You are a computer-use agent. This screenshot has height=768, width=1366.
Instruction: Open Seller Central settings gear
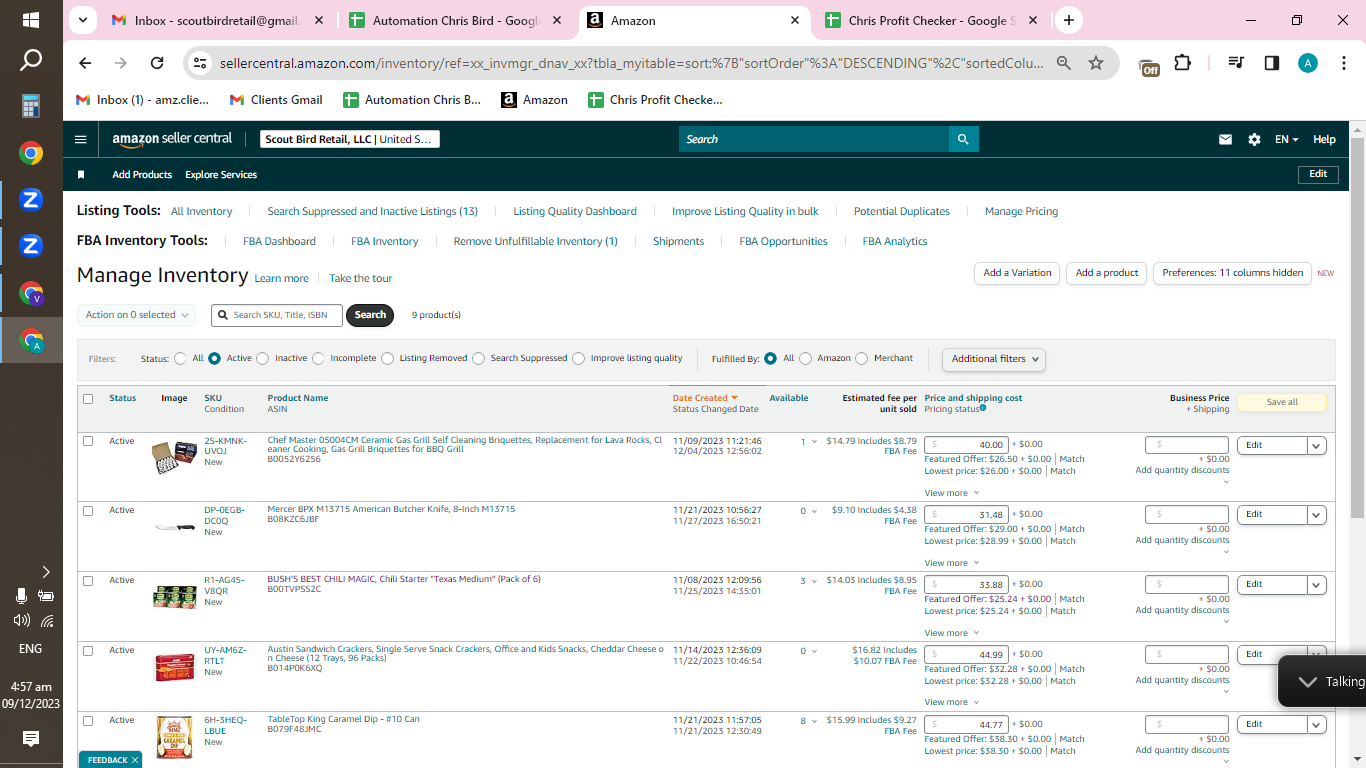(x=1254, y=140)
